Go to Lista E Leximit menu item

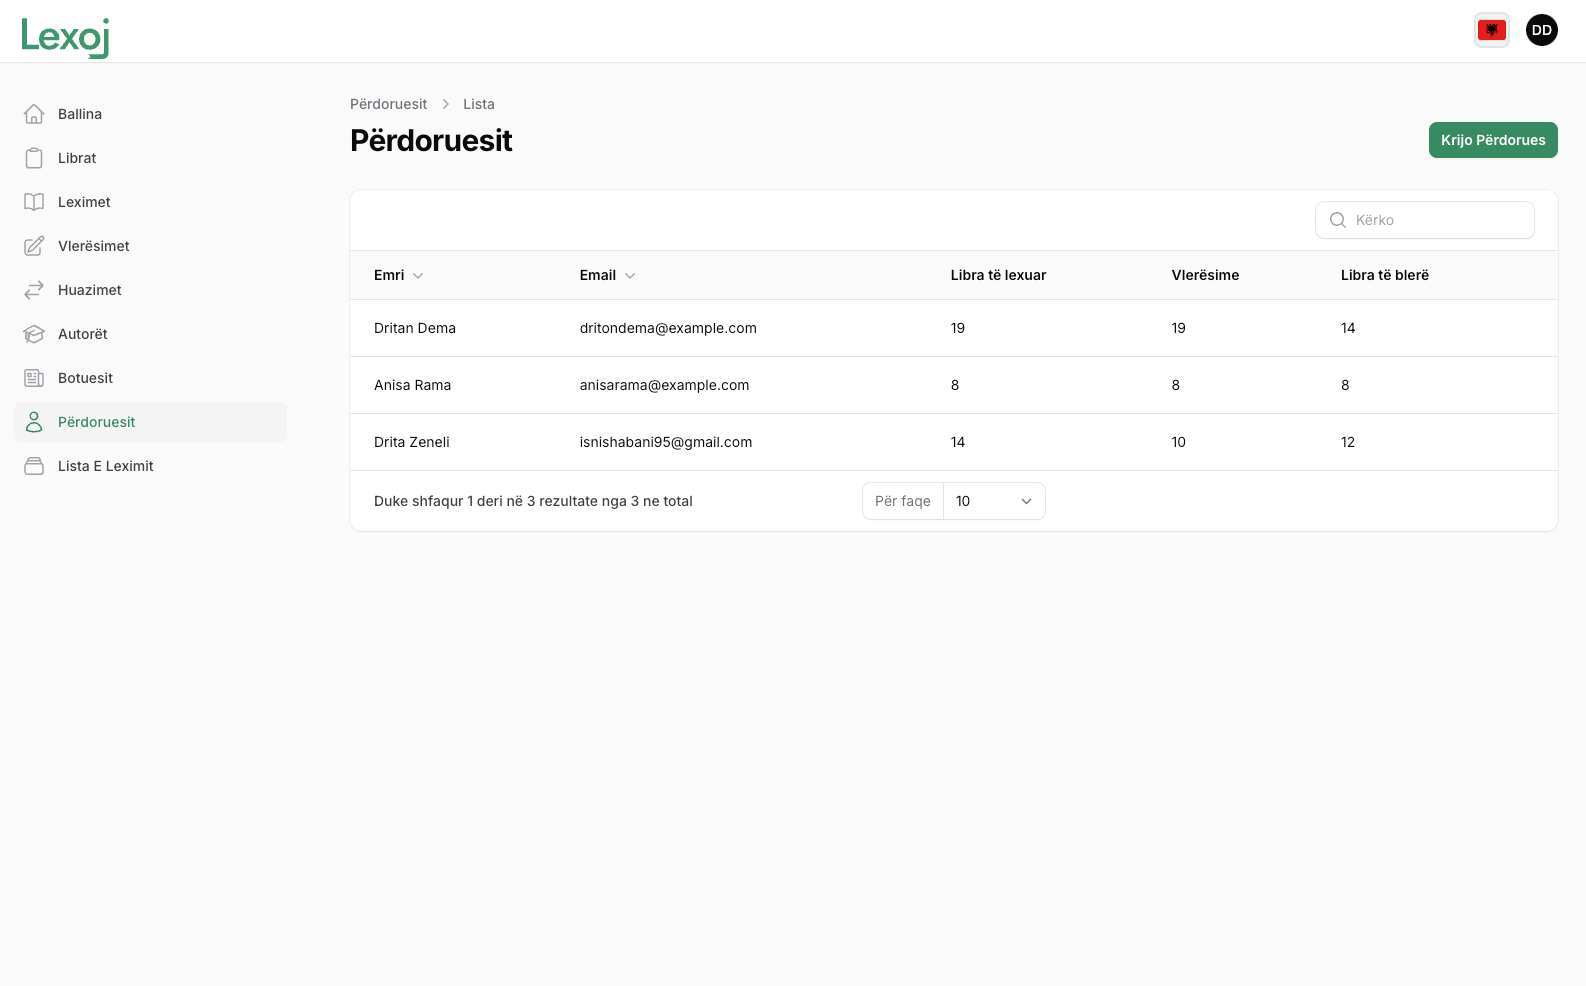pyautogui.click(x=106, y=466)
